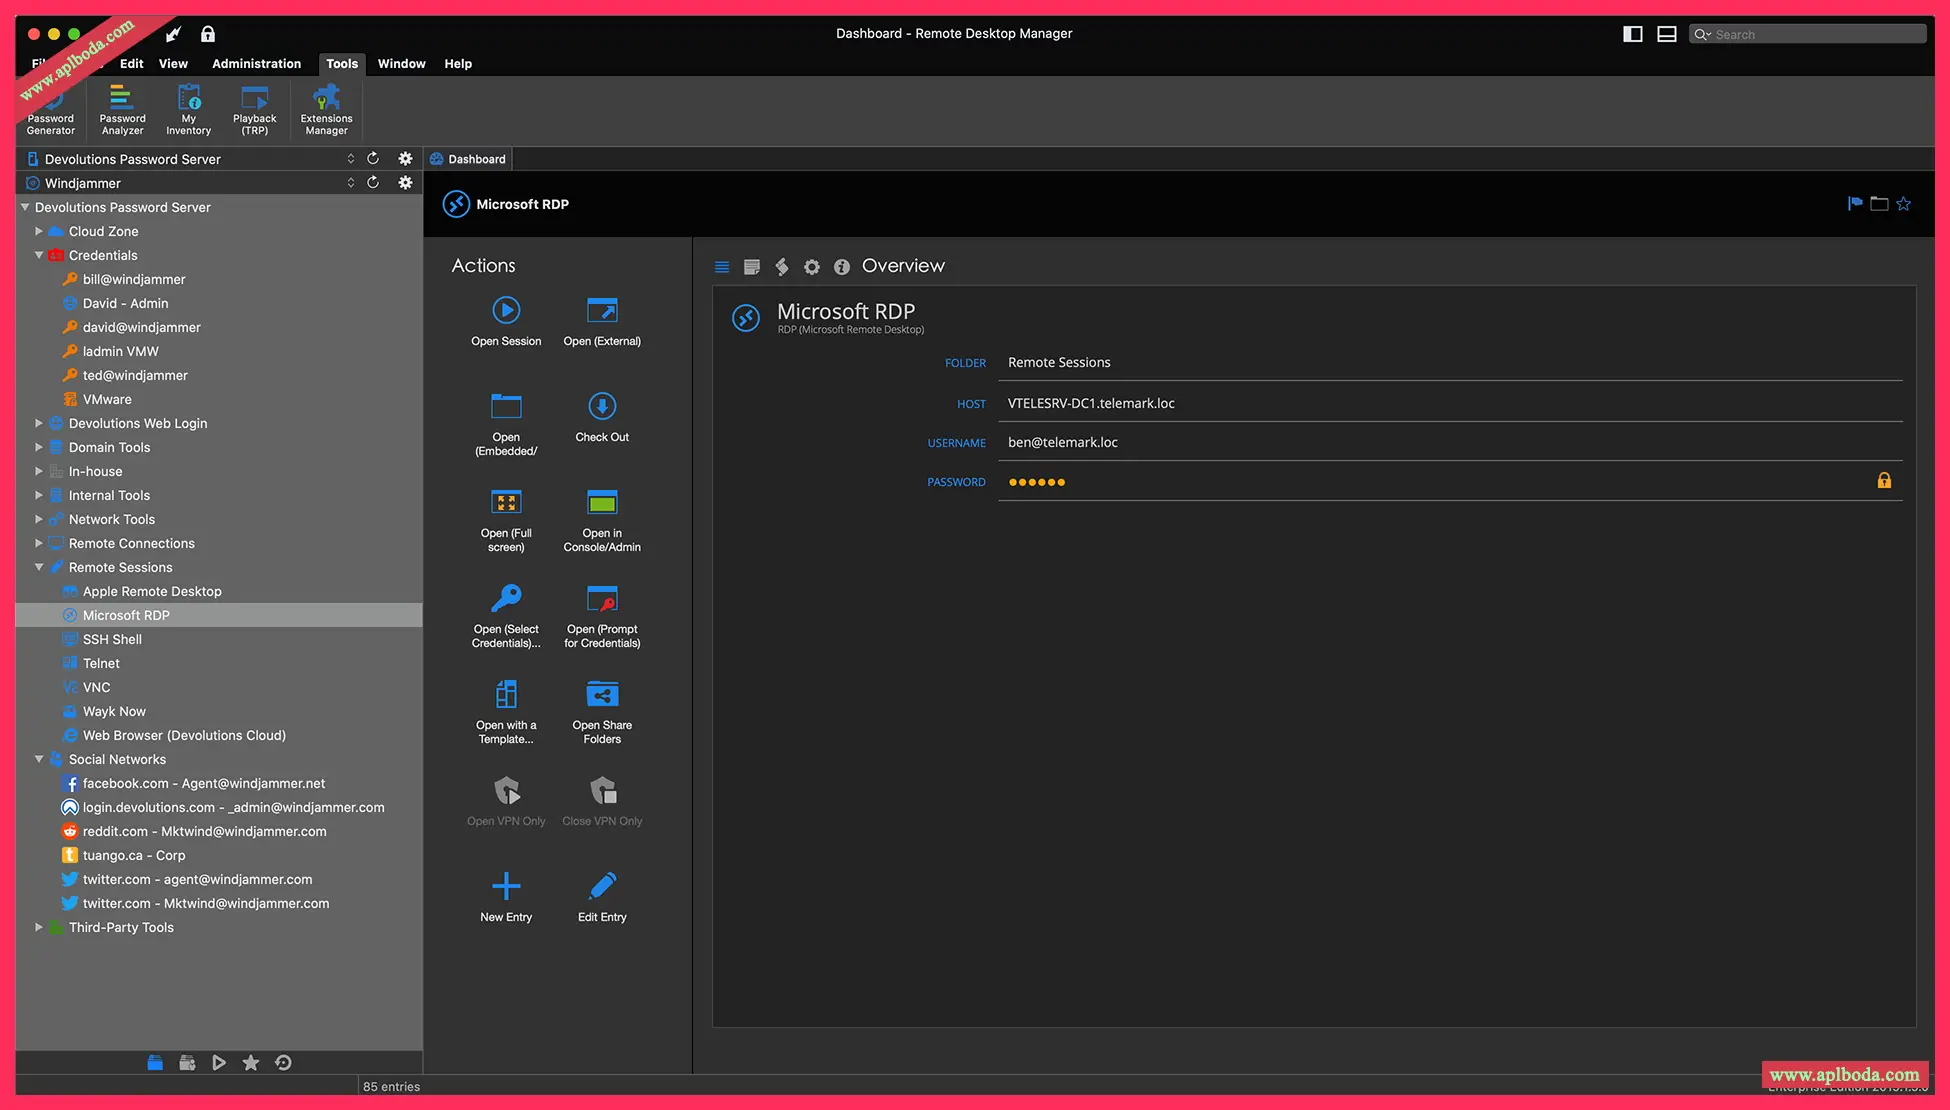Collapse the Credentials folder
This screenshot has height=1110, width=1950.
pyautogui.click(x=39, y=255)
